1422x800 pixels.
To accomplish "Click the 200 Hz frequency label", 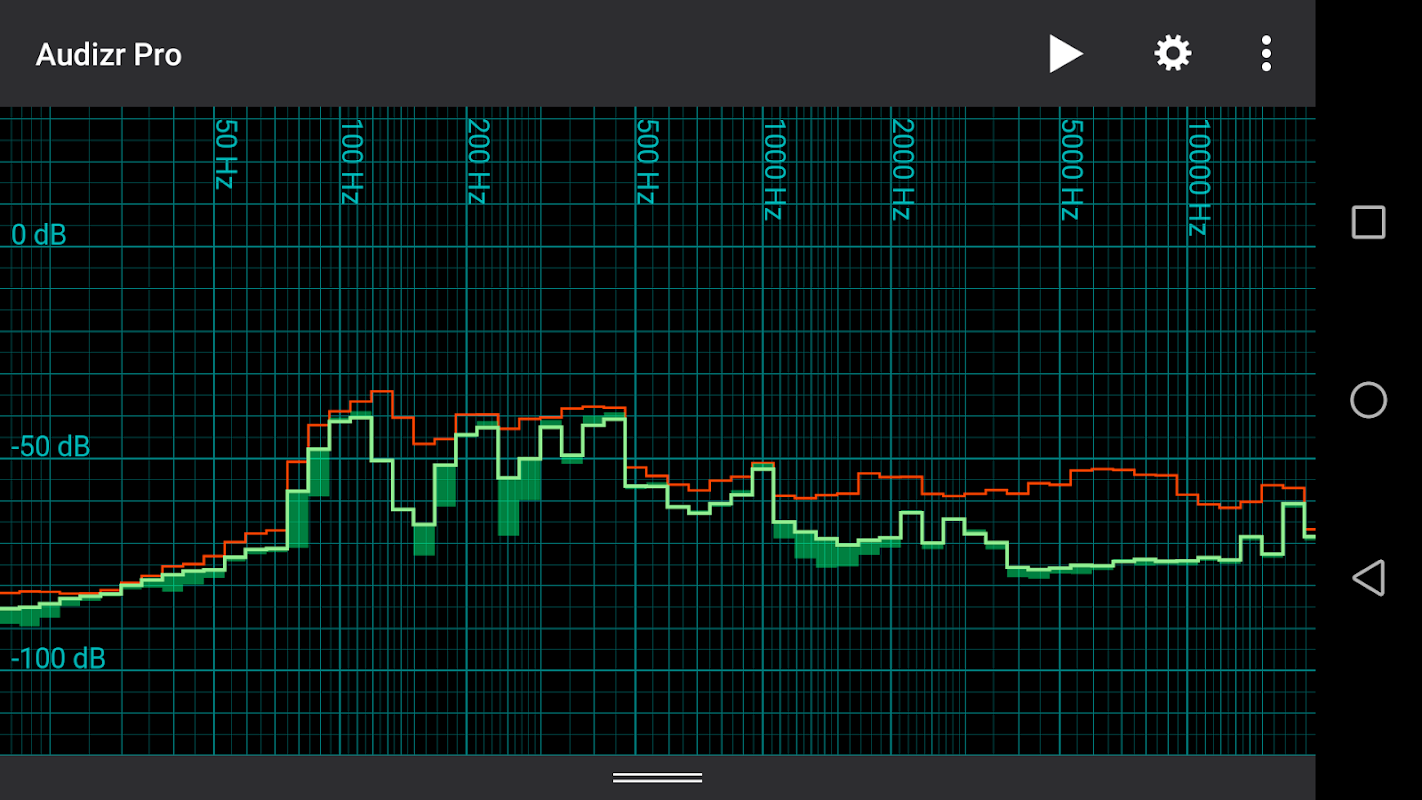I will (x=478, y=162).
